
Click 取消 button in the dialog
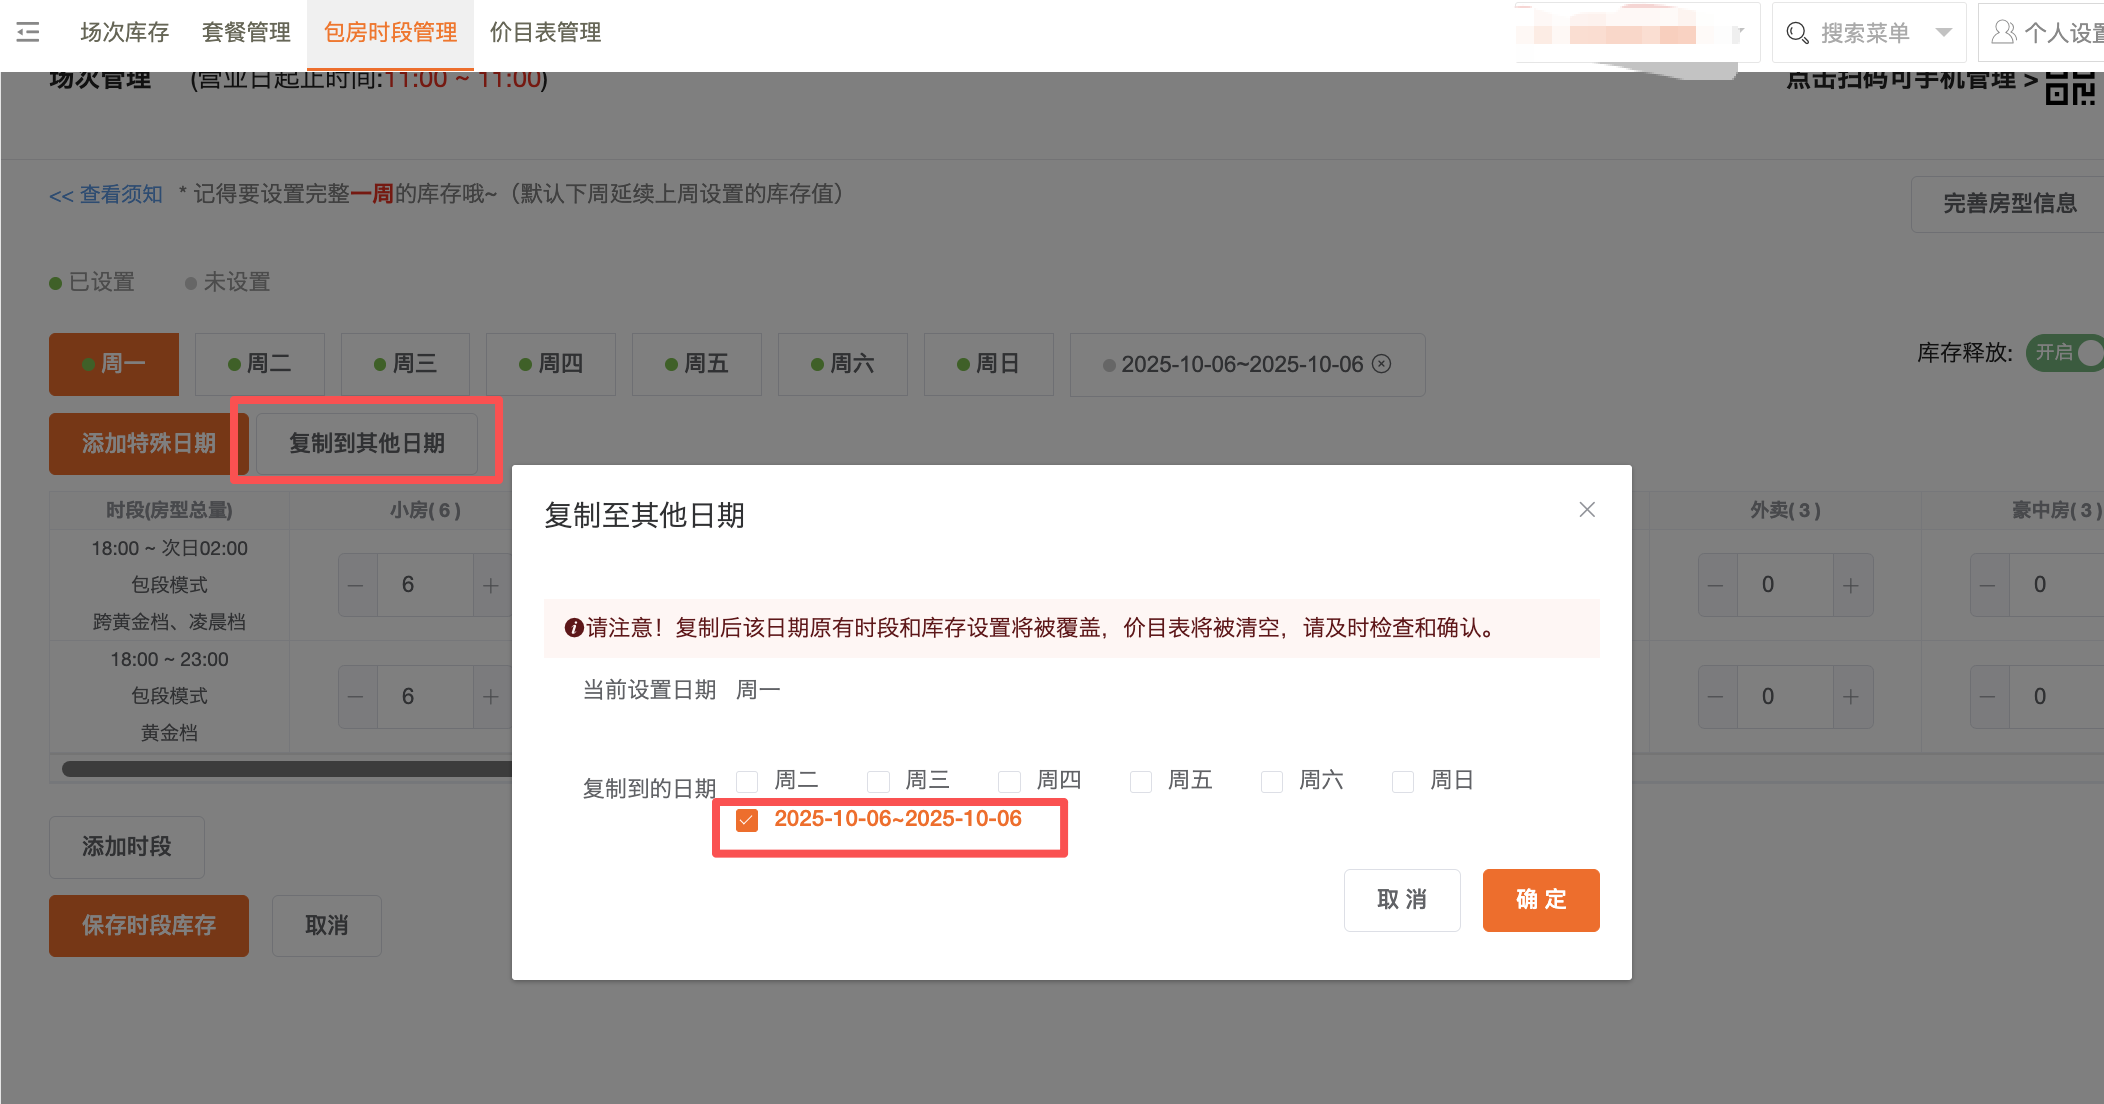tap(1401, 900)
